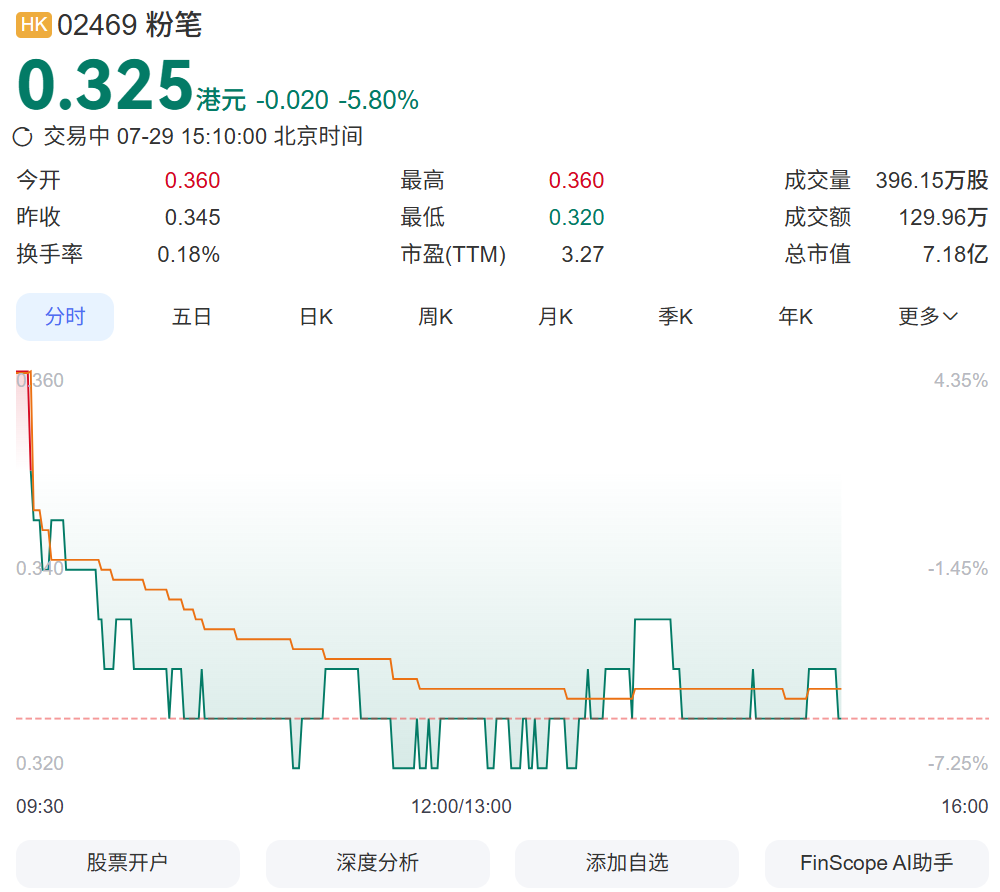
Task: Click the 12:00/13:00 time axis label
Action: coord(461,807)
